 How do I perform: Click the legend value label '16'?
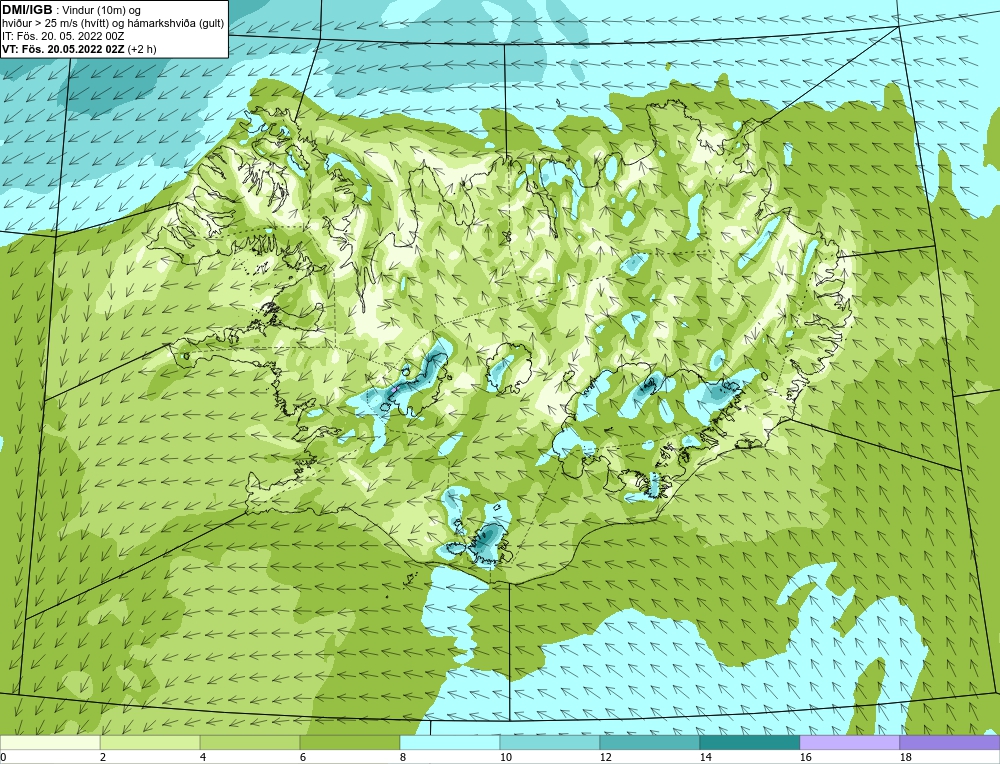tap(805, 757)
